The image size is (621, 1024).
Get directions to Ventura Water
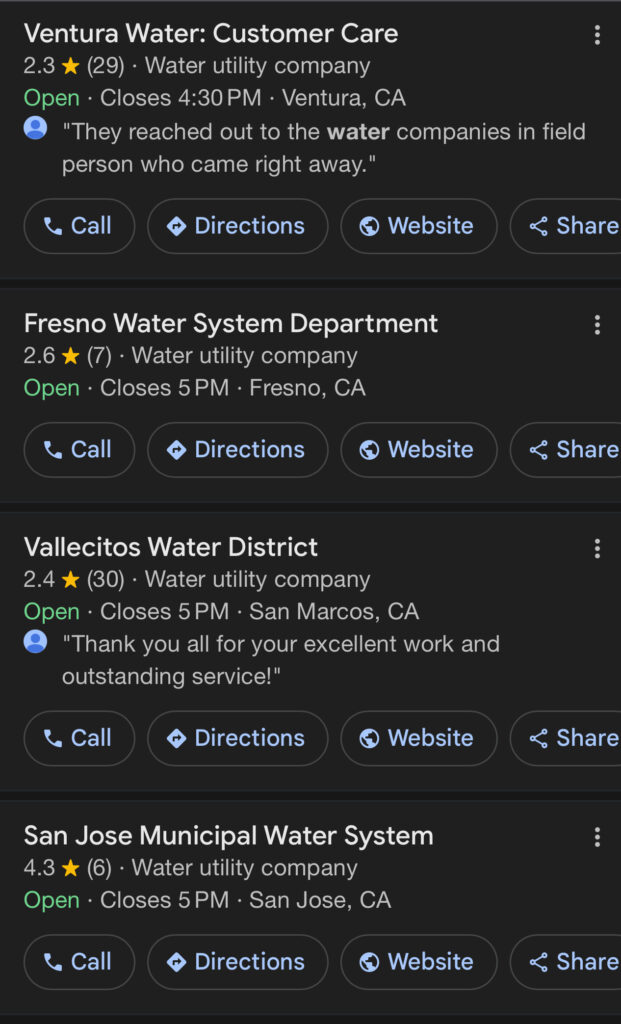click(237, 226)
